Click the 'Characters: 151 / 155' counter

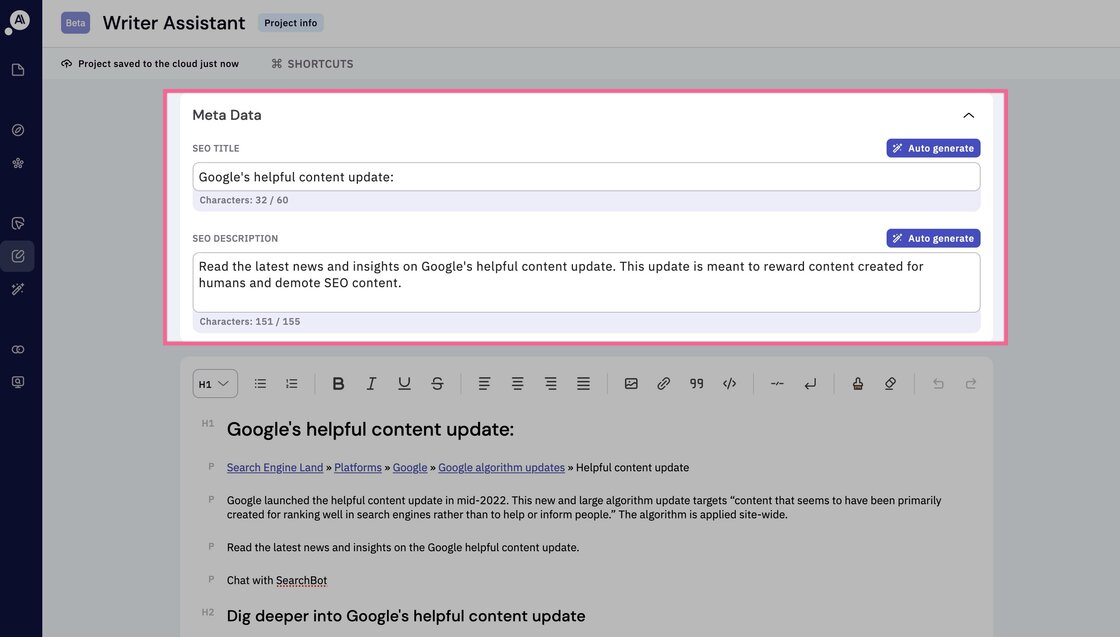point(249,321)
